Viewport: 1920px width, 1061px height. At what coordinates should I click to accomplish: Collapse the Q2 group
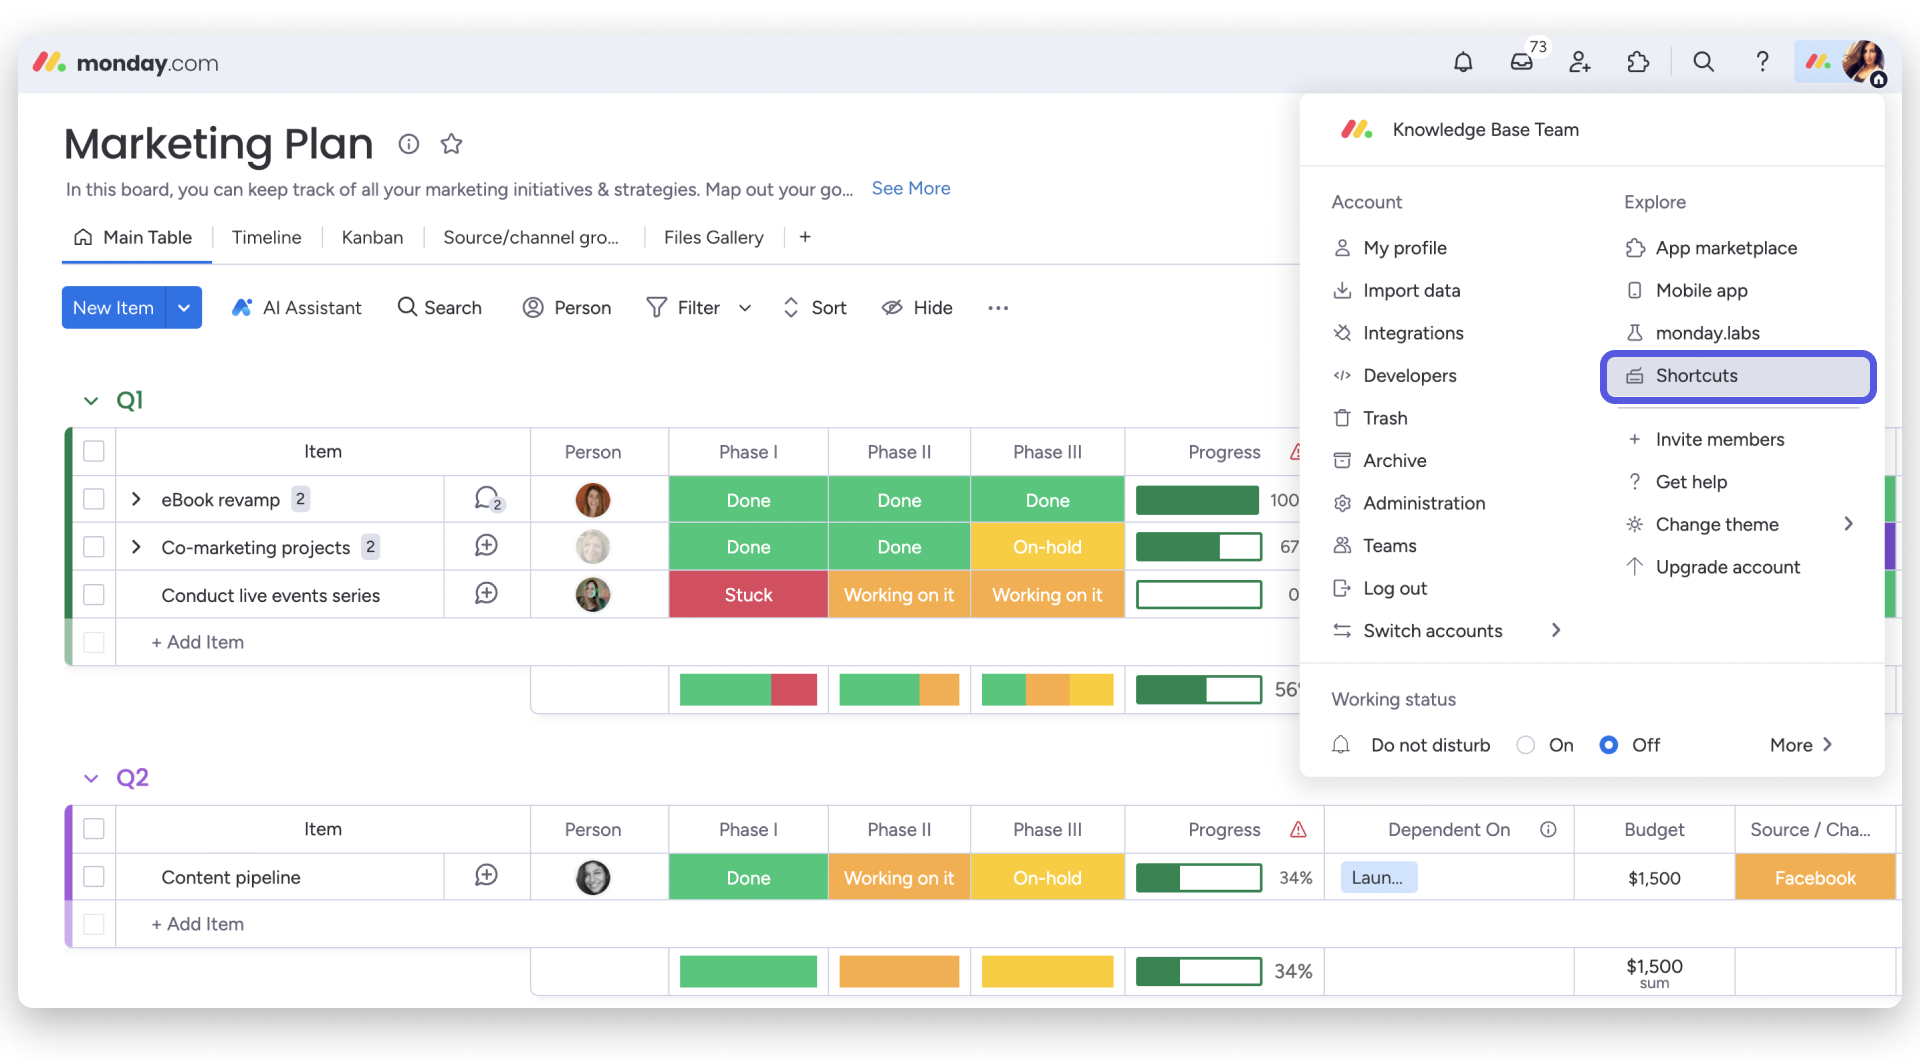coord(91,778)
